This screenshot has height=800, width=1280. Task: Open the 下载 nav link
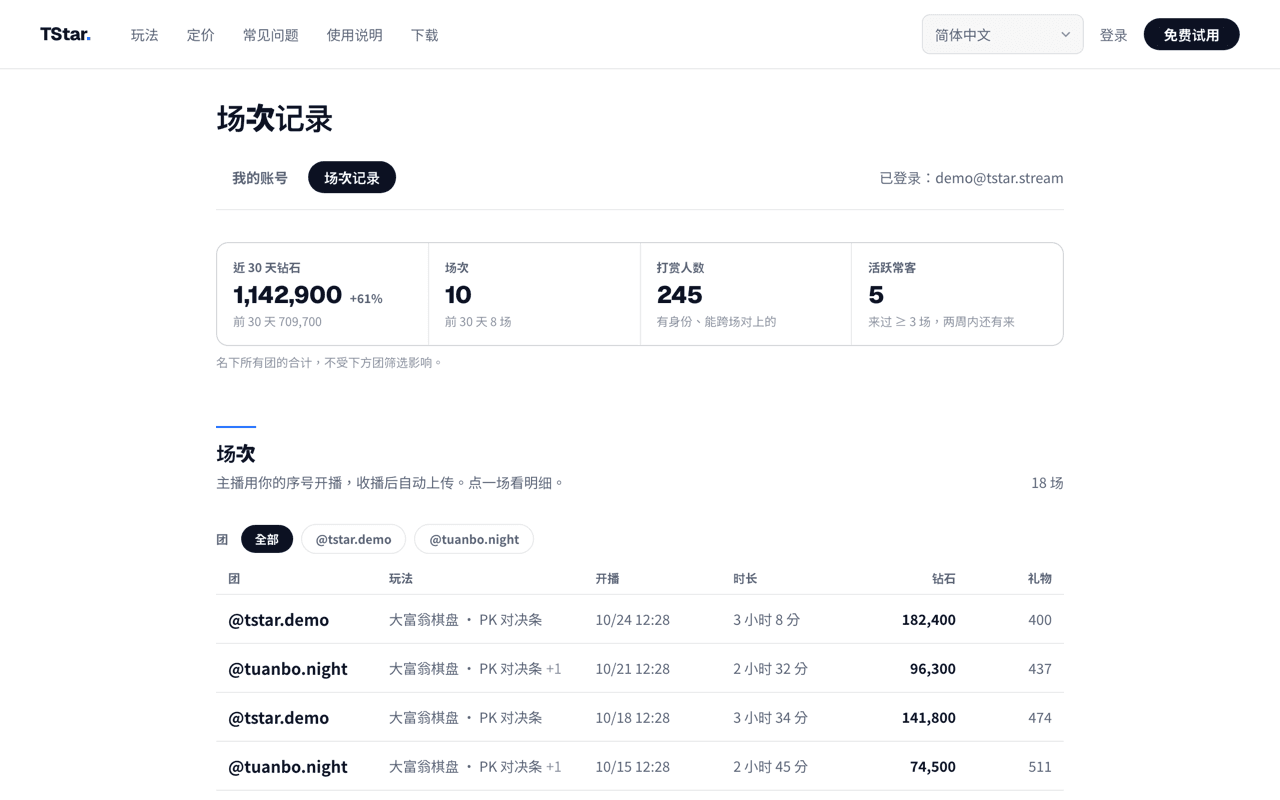[425, 35]
